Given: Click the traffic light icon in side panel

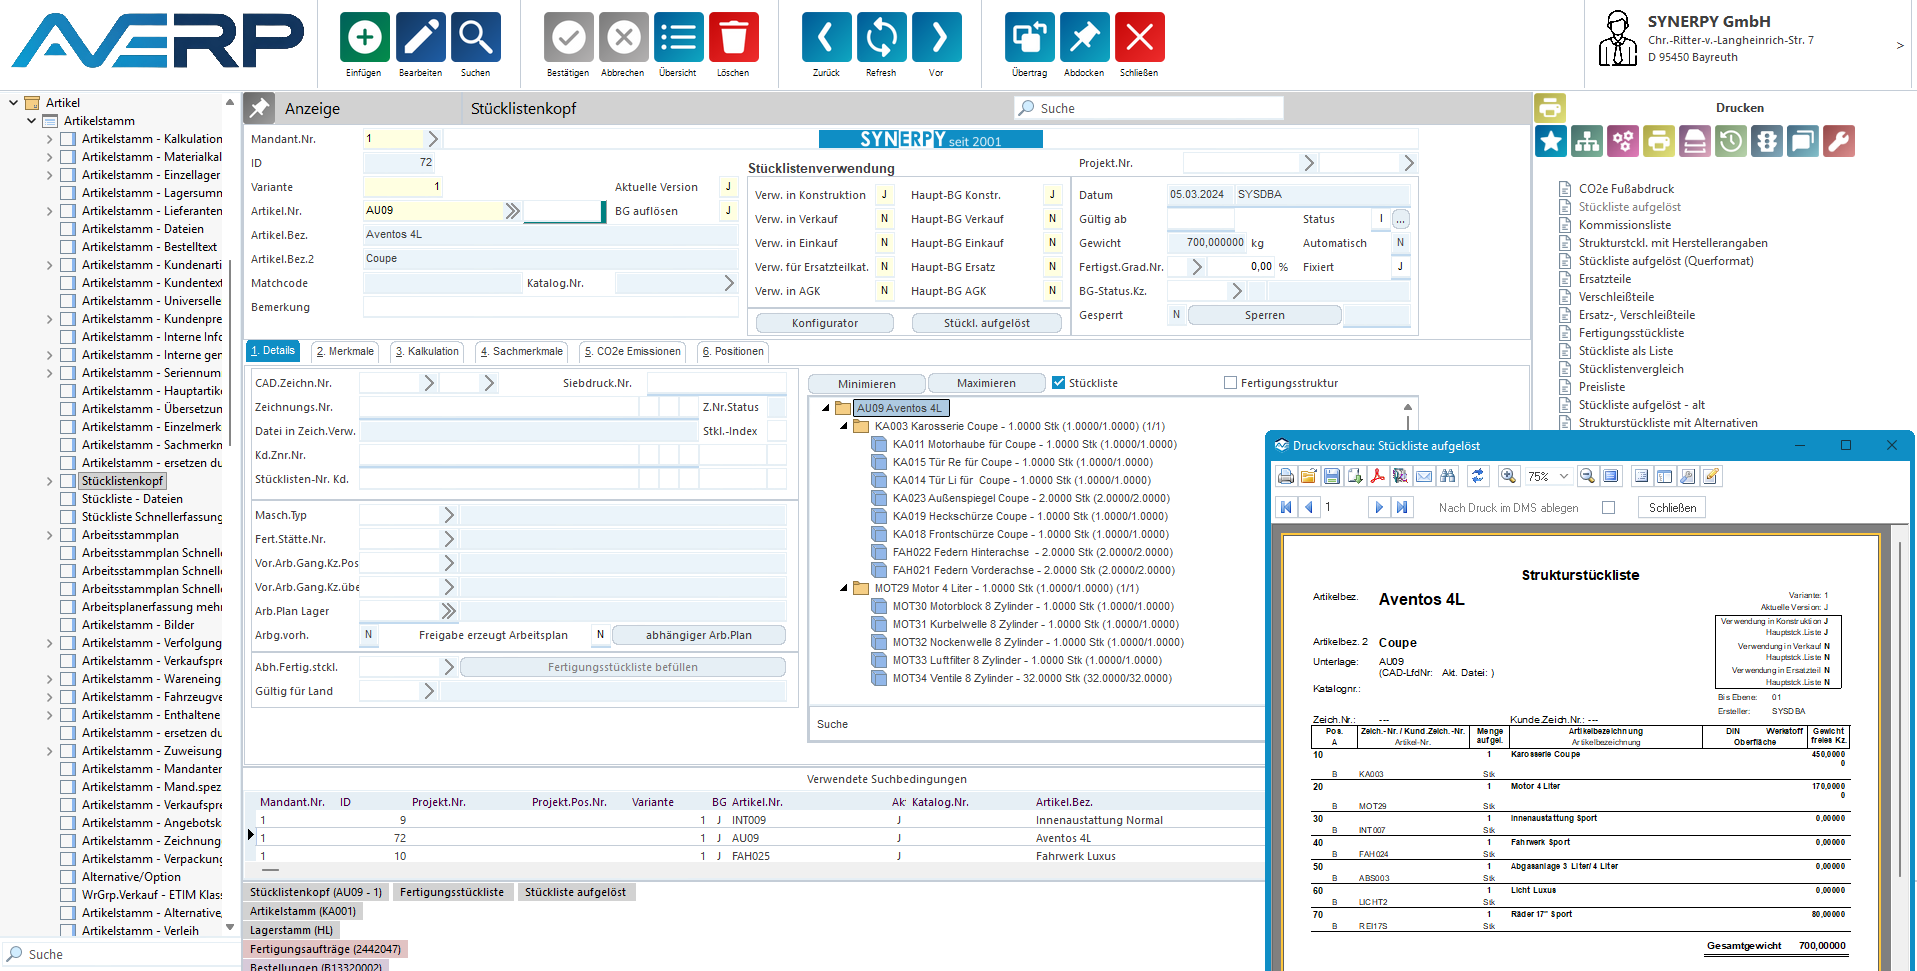Looking at the screenshot, I should (x=1767, y=142).
